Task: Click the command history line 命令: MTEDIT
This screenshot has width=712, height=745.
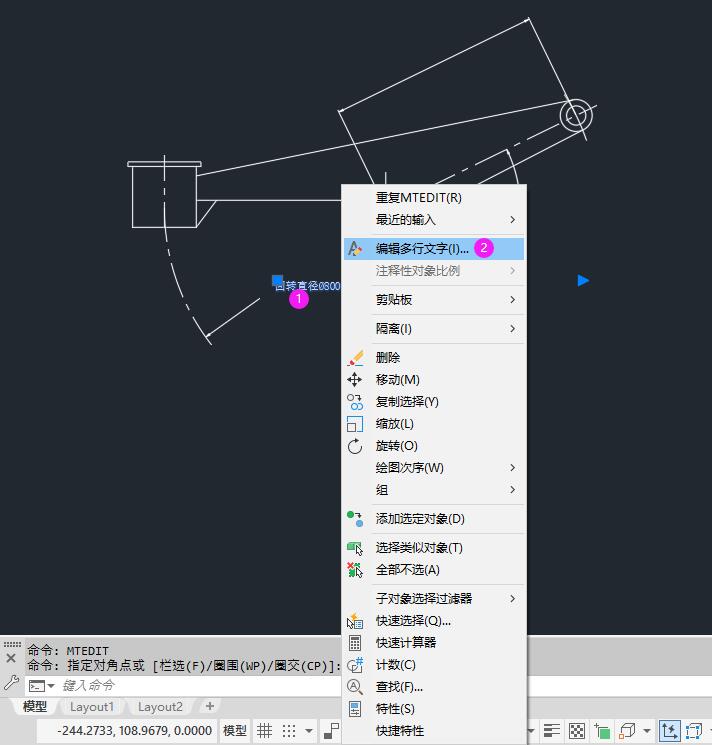Action: [x=68, y=651]
